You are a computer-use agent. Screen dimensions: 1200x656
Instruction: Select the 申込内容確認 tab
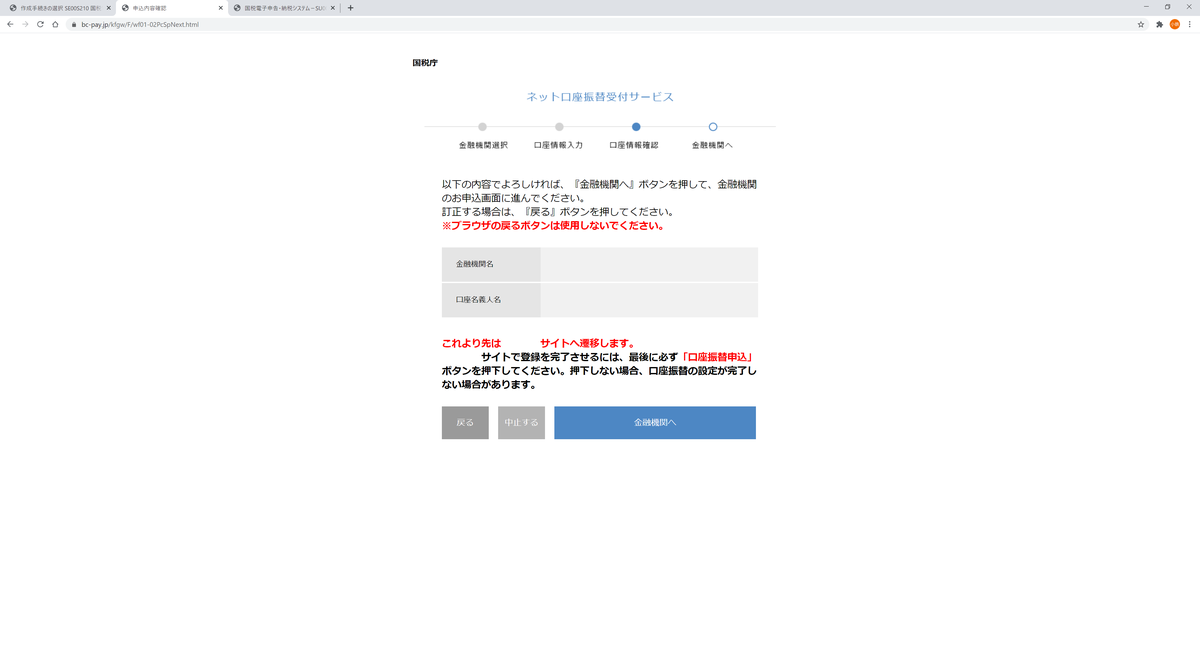(x=170, y=7)
